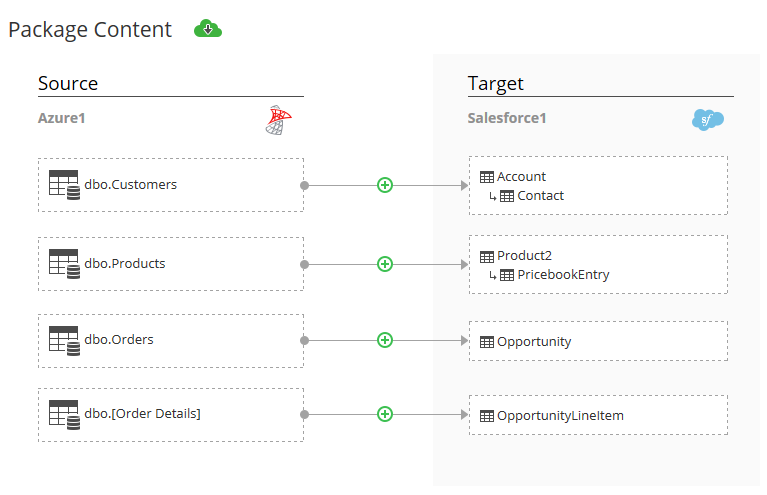767x495 pixels.
Task: Click the Package Content title
Action: click(90, 30)
